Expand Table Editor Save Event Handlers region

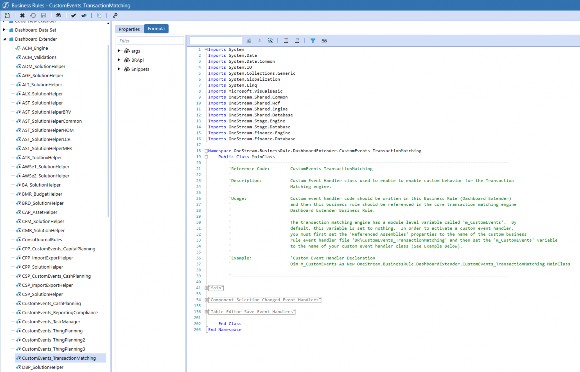(x=207, y=312)
